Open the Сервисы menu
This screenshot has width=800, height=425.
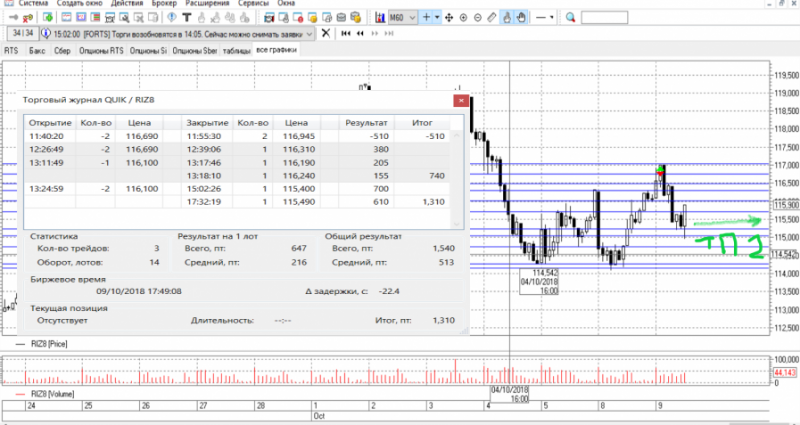tap(253, 3)
